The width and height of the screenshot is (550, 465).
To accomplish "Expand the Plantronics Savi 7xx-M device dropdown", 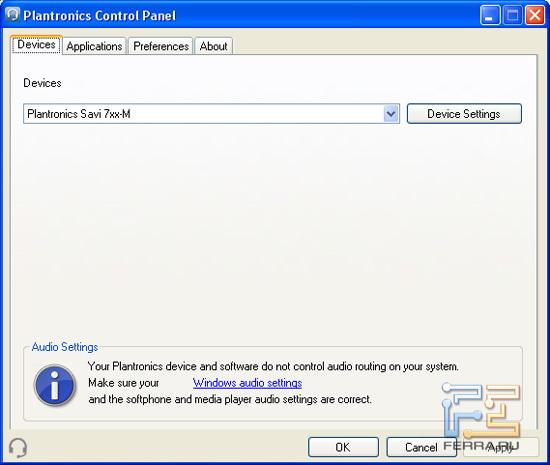I will click(391, 114).
